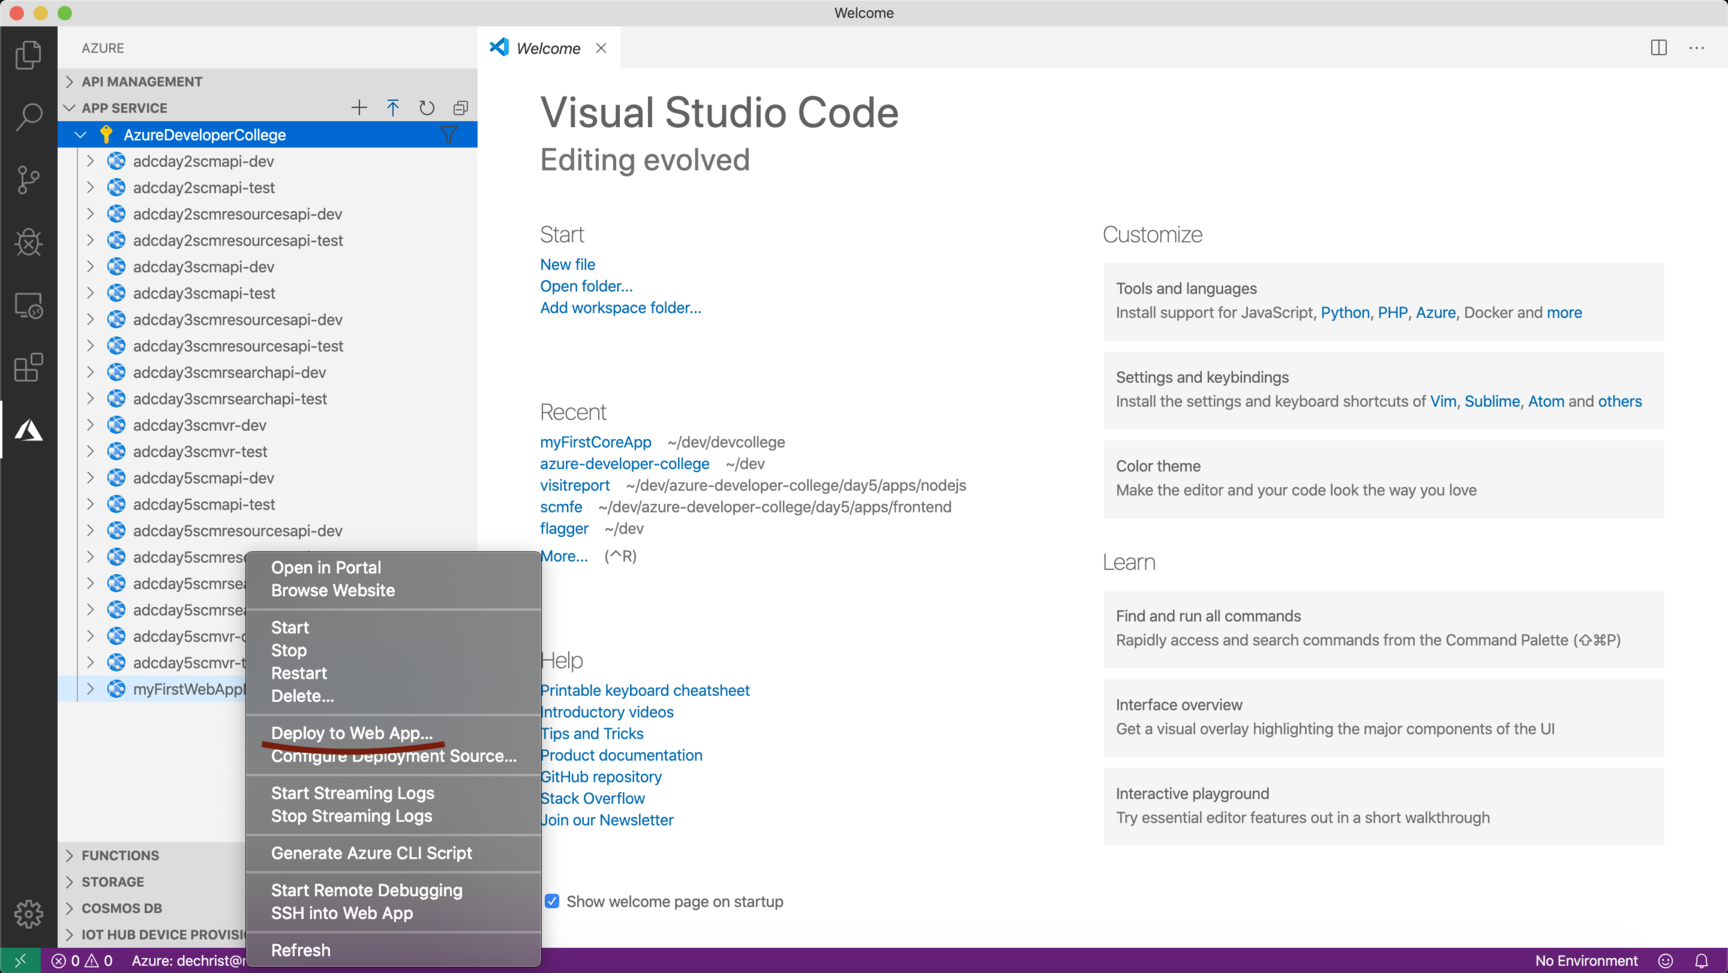The height and width of the screenshot is (973, 1728).
Task: Expand the adcday2scmapi-dev app
Action: [91, 160]
